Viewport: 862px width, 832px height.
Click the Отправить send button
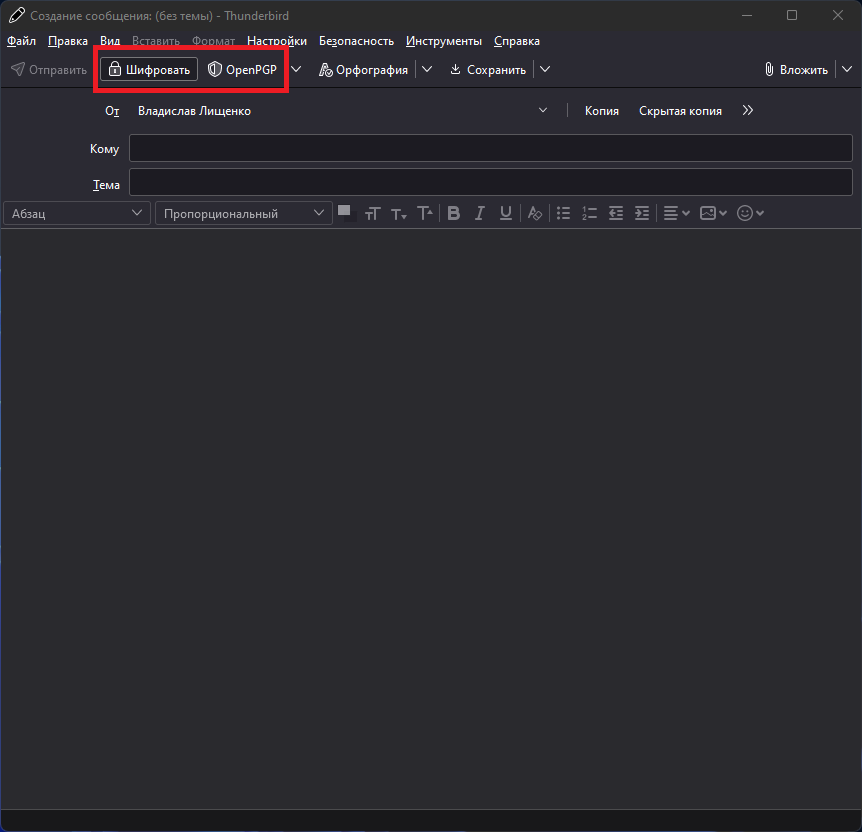[x=49, y=70]
